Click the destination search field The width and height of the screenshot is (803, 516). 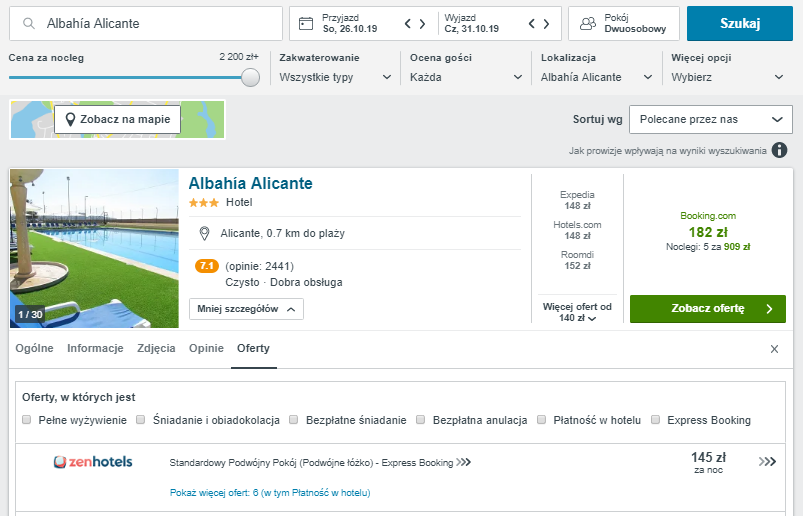[x=146, y=24]
